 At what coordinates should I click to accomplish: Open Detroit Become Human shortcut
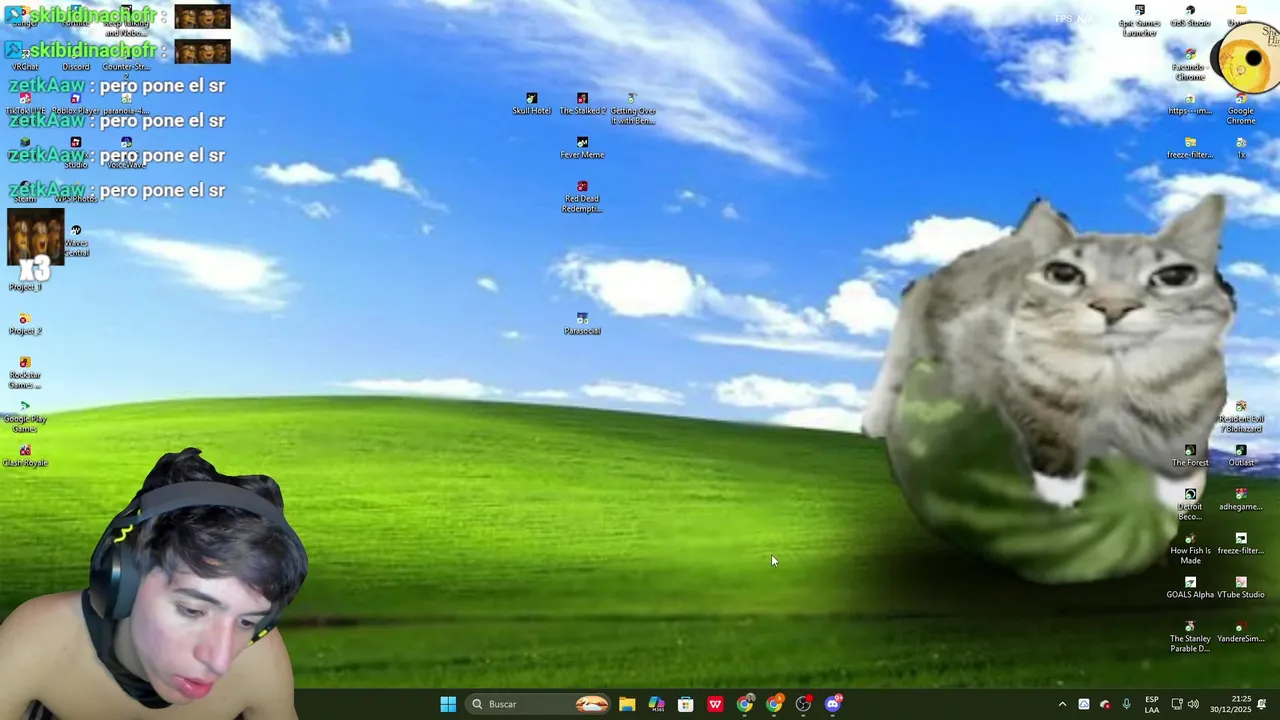pos(1190,505)
